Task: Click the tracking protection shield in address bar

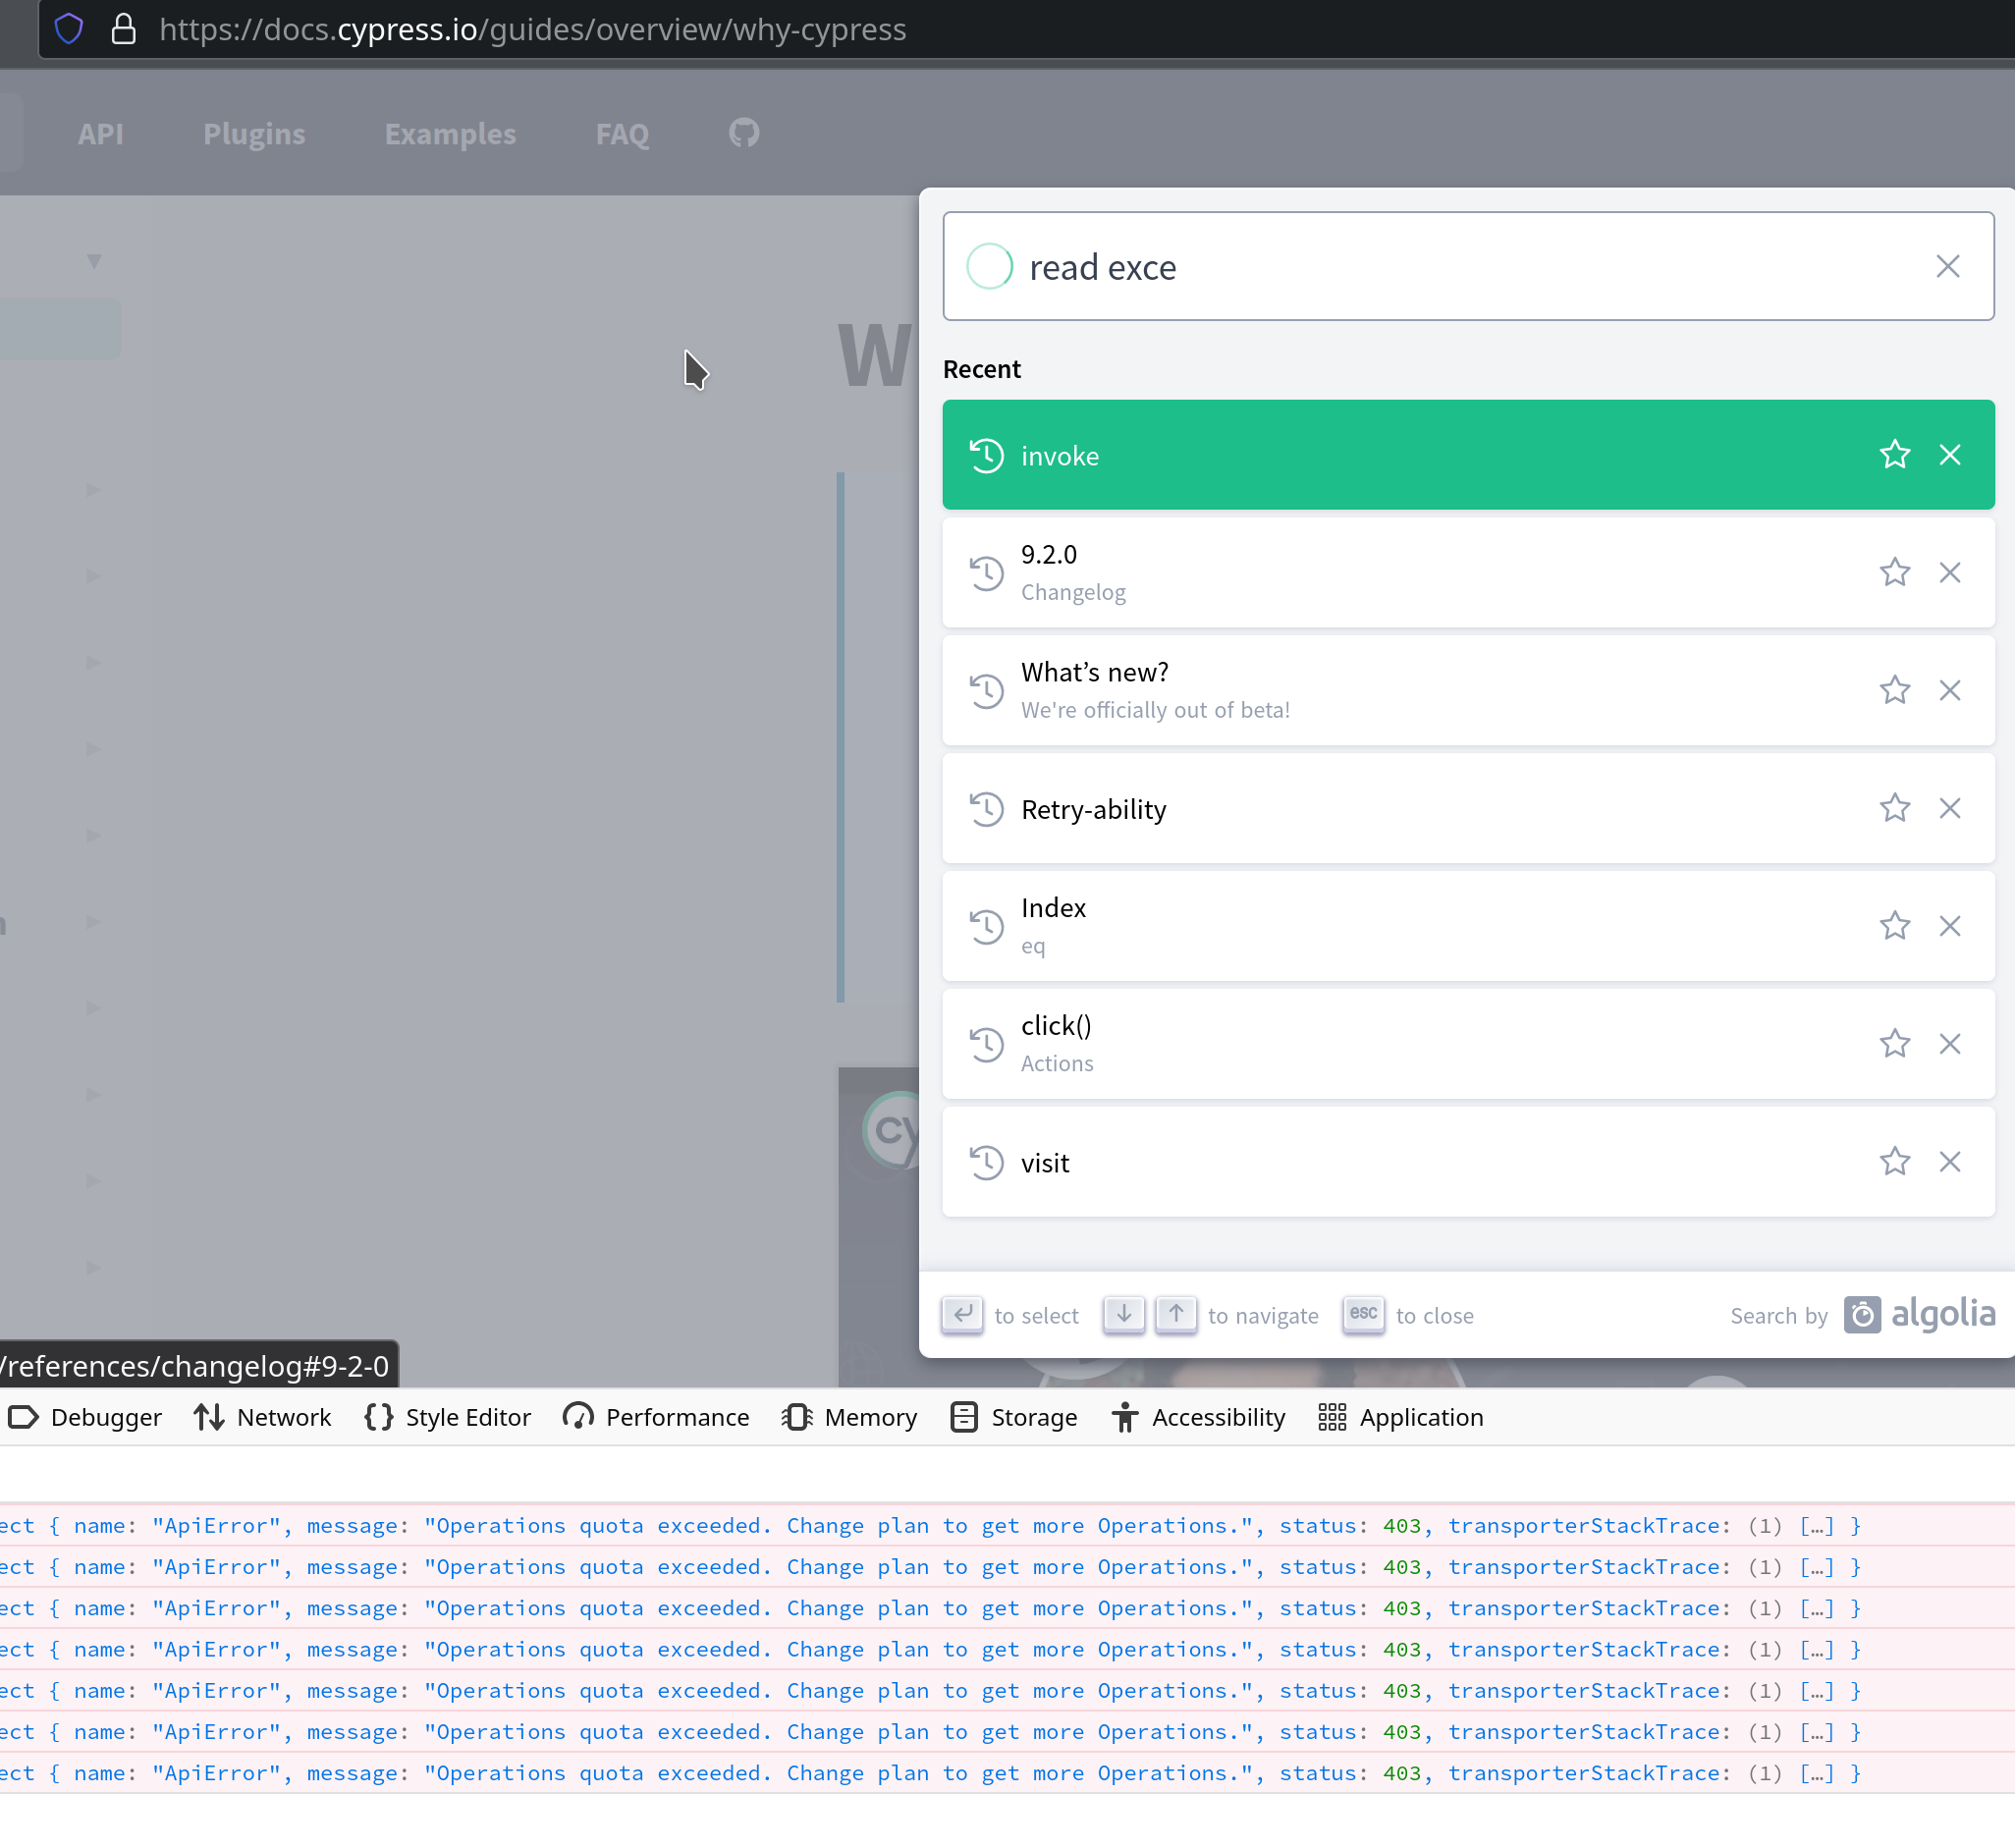Action: [x=68, y=29]
